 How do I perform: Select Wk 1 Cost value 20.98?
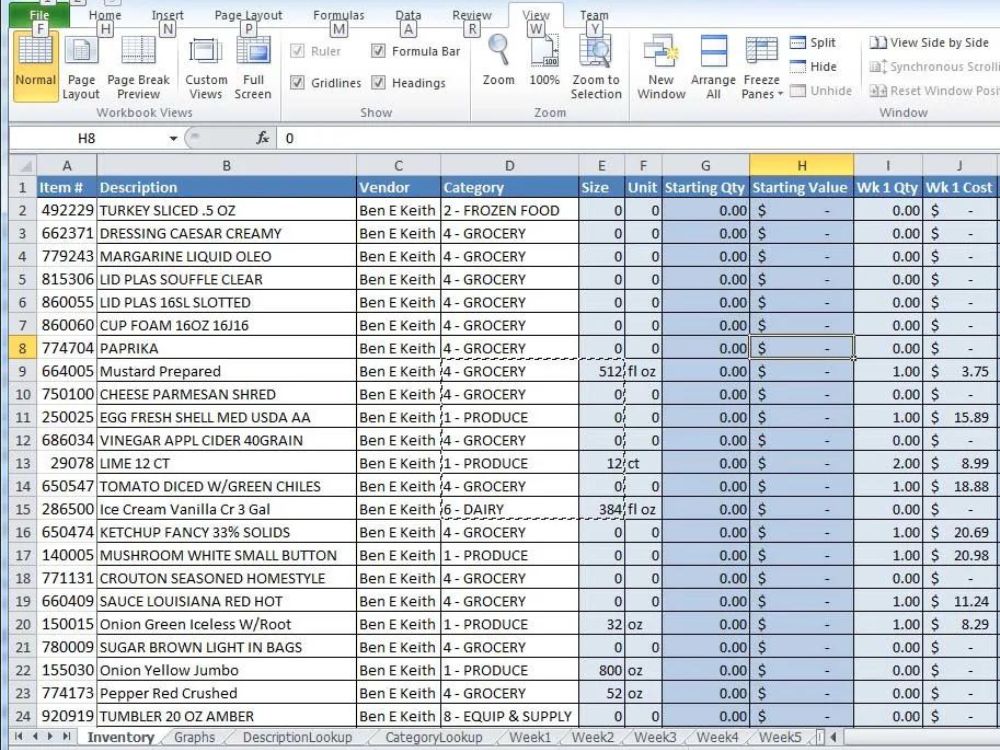pos(960,555)
